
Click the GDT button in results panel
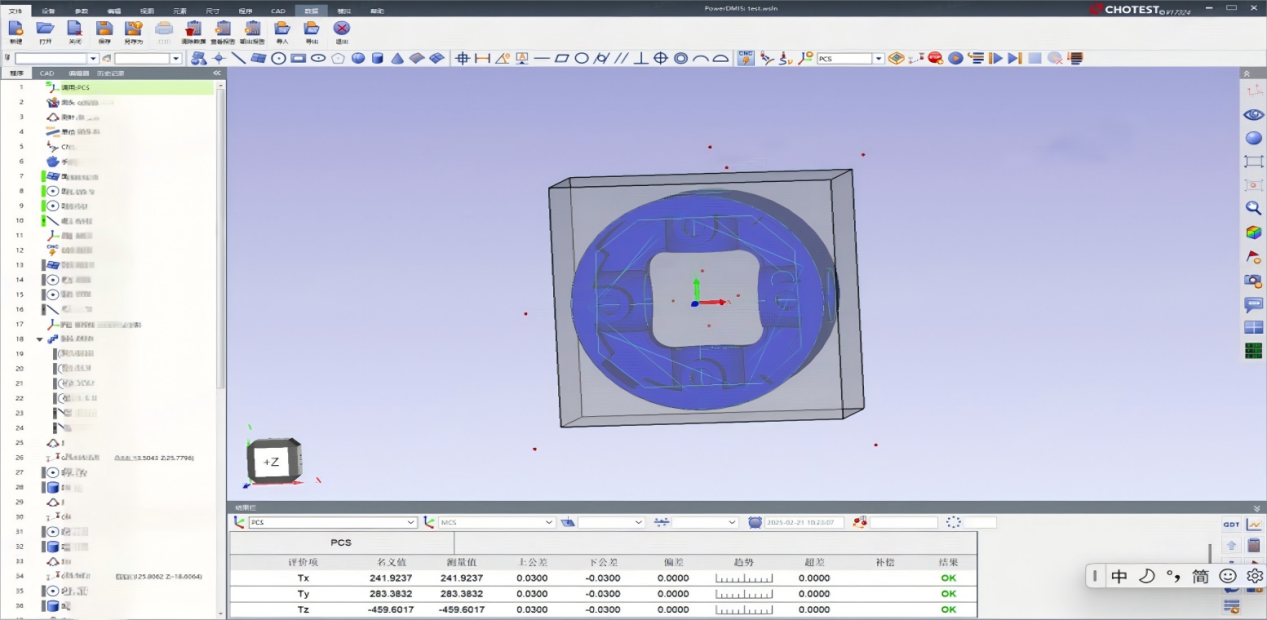tap(1231, 524)
